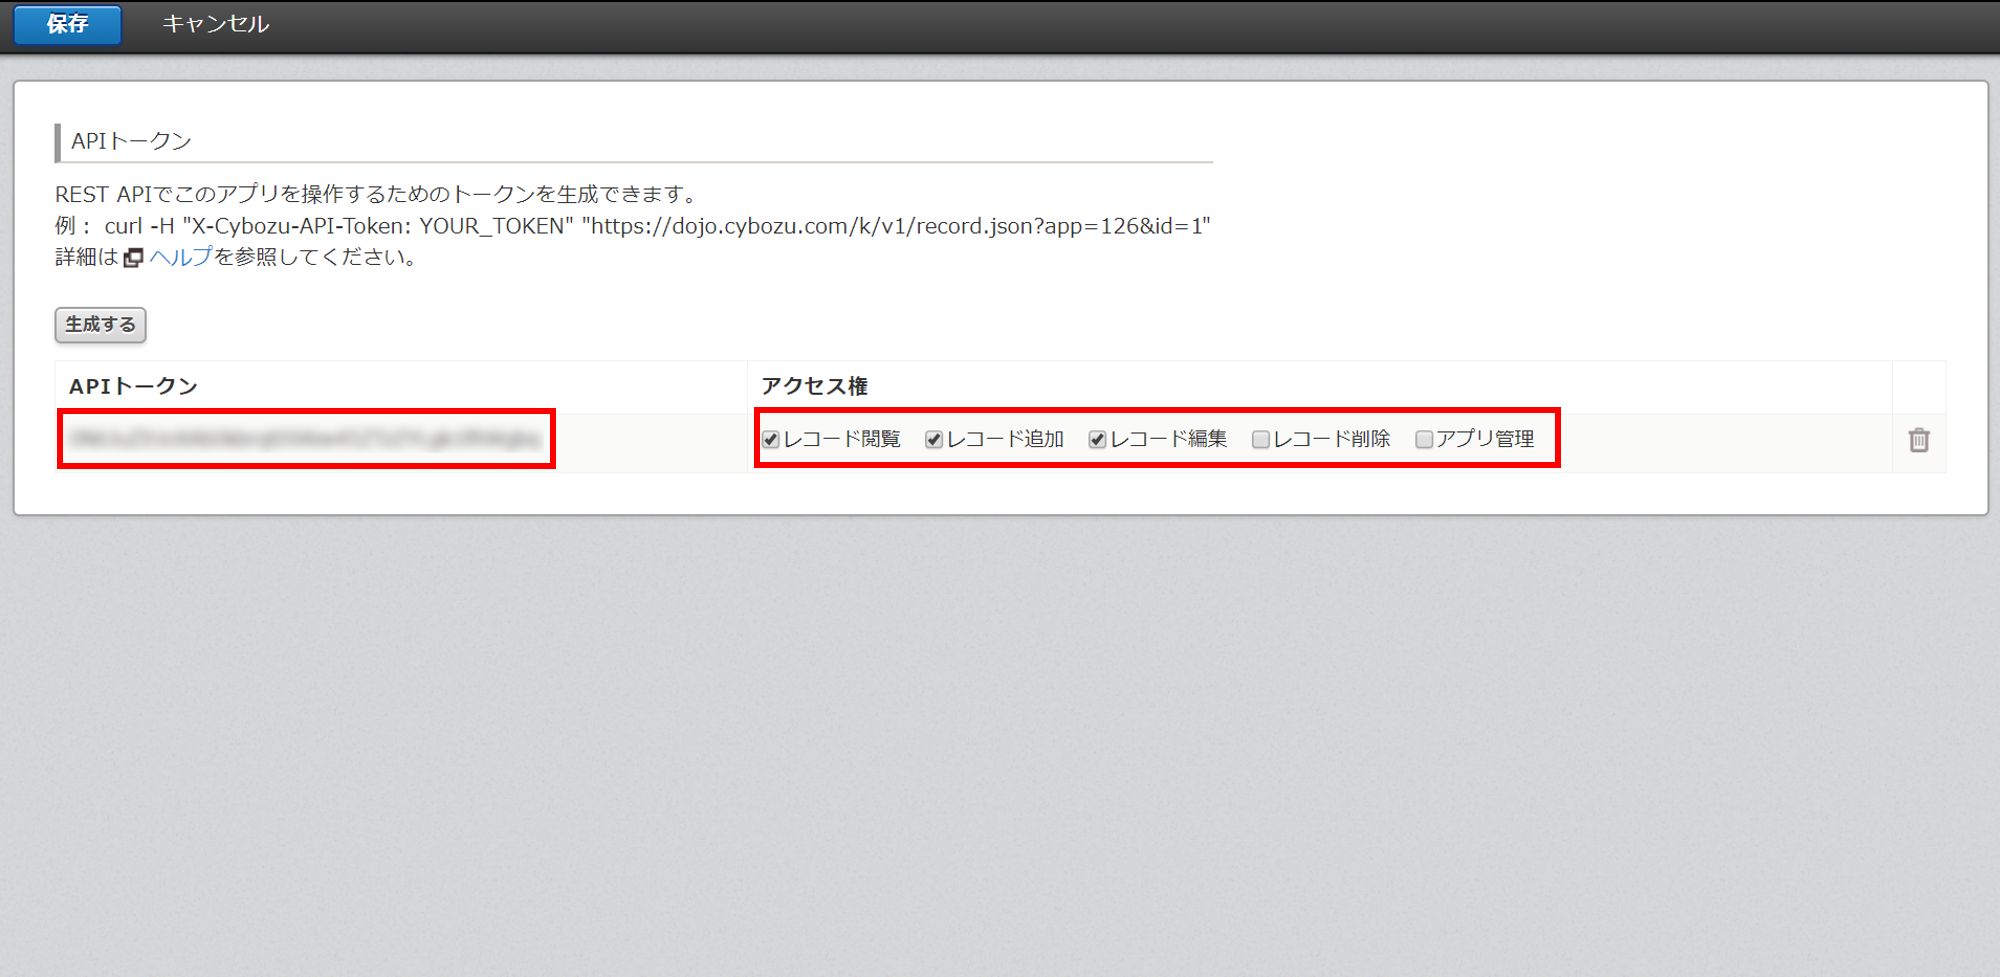Click the curl example command text
This screenshot has width=2000, height=977.
click(657, 226)
